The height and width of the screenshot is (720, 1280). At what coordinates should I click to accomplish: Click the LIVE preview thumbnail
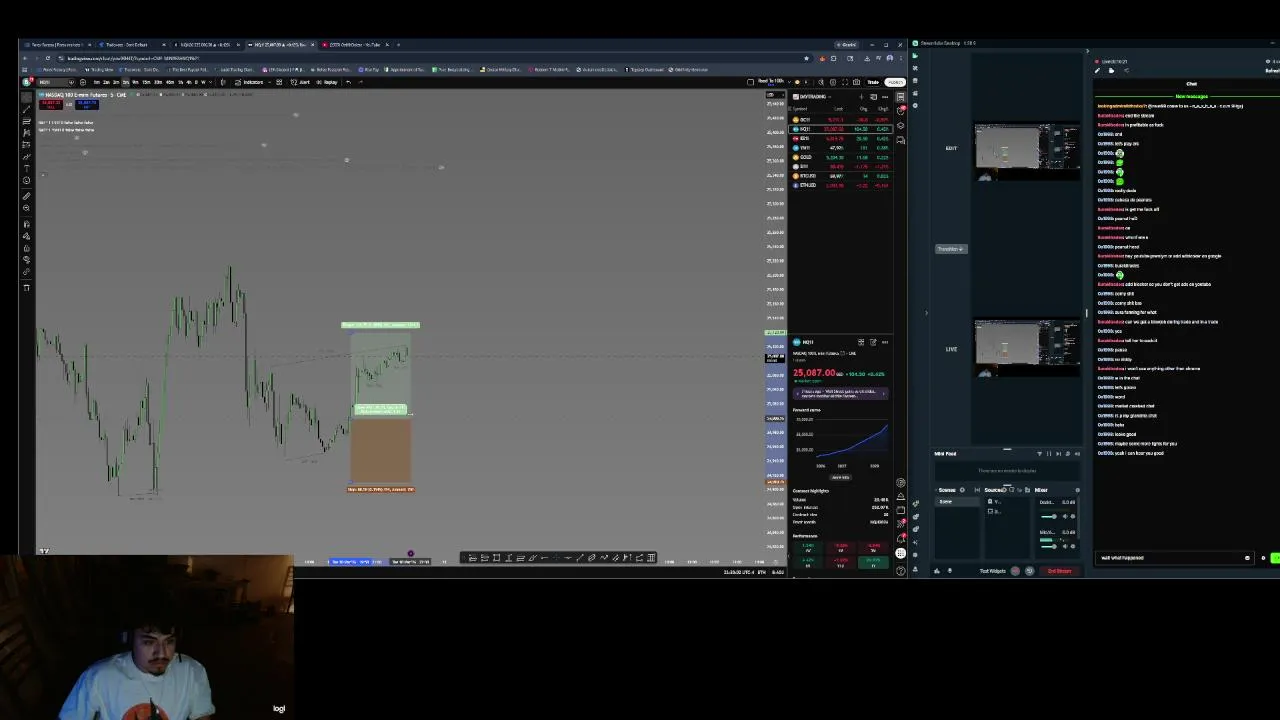pyautogui.click(x=1027, y=349)
